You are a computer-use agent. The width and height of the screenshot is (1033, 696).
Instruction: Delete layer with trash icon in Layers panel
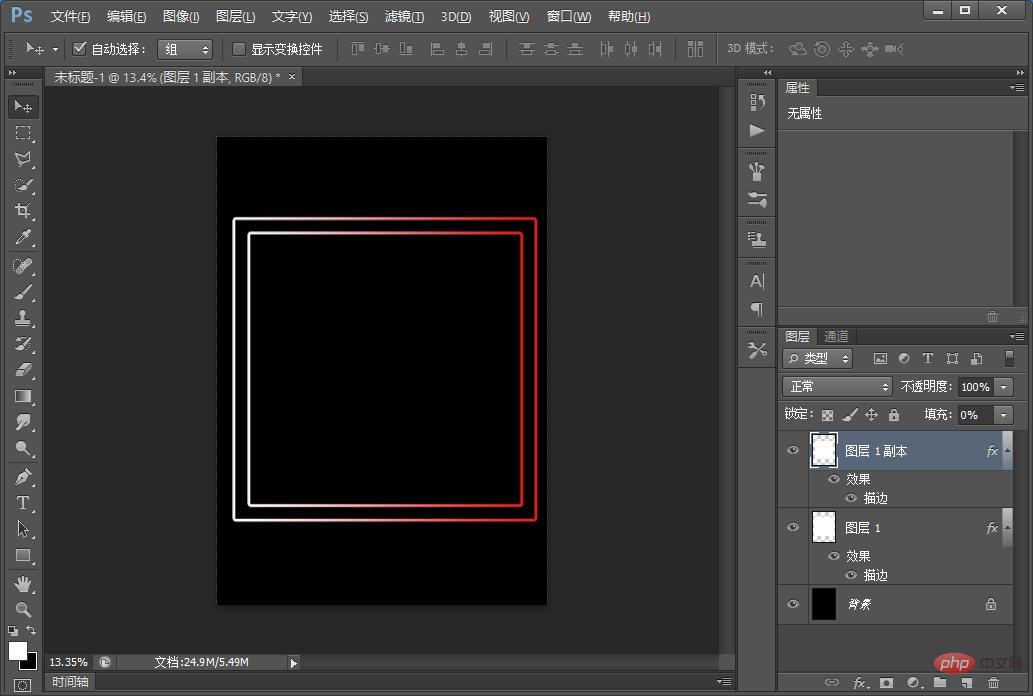pyautogui.click(x=994, y=683)
